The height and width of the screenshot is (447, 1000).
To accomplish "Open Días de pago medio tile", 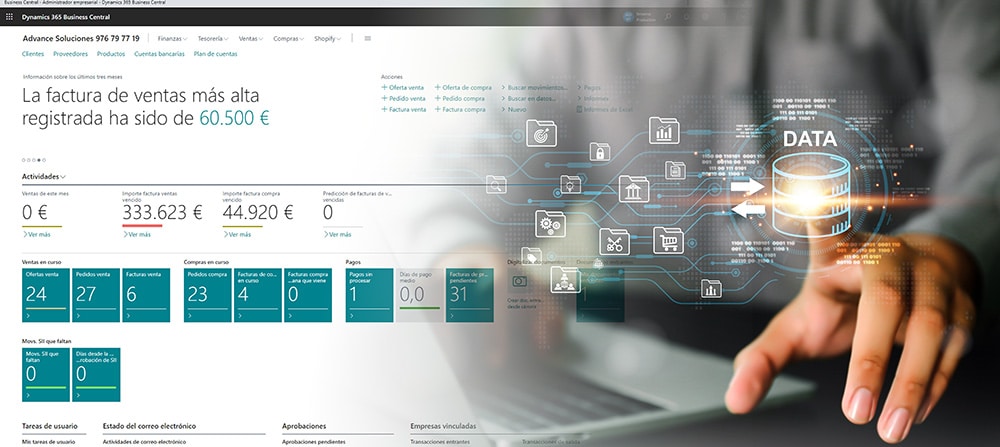I will click(x=420, y=295).
